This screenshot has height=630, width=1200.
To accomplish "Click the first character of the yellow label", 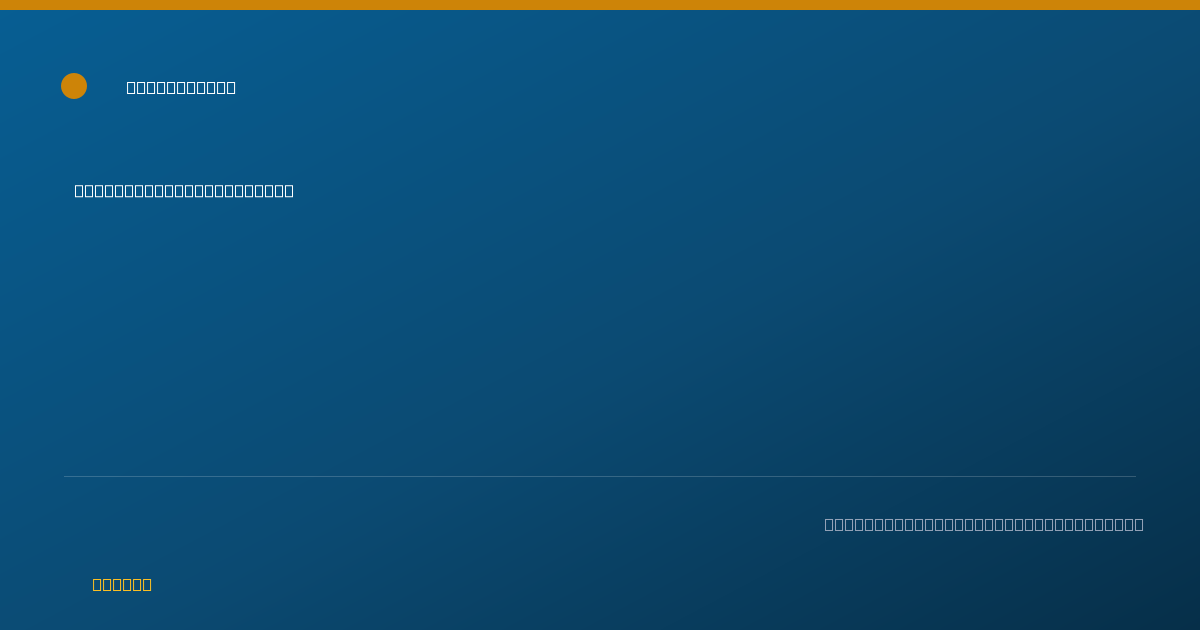I will [98, 584].
